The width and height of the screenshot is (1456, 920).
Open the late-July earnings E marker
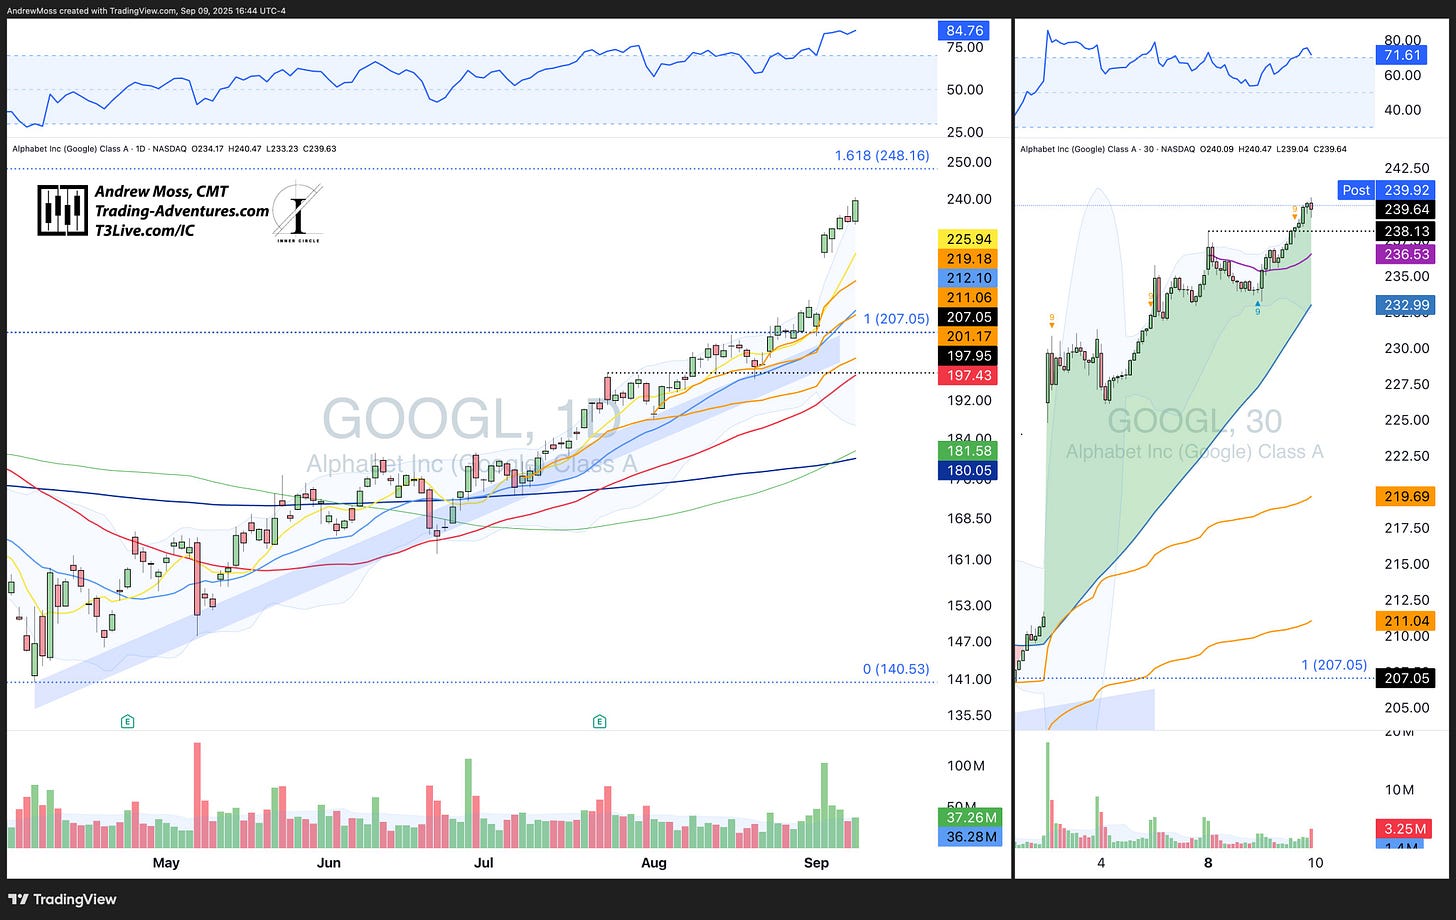pyautogui.click(x=599, y=721)
